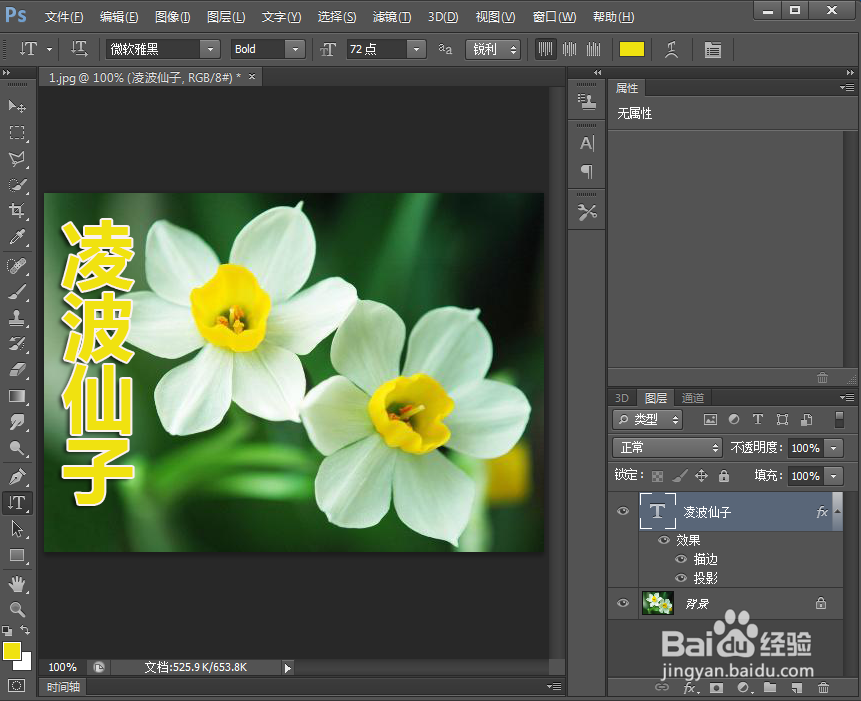Click the warp text icon
861x701 pixels.
click(x=671, y=49)
